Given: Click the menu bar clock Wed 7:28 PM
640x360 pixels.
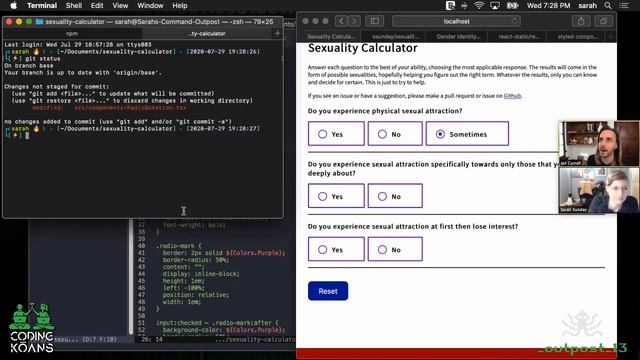Looking at the screenshot, I should pyautogui.click(x=548, y=5).
